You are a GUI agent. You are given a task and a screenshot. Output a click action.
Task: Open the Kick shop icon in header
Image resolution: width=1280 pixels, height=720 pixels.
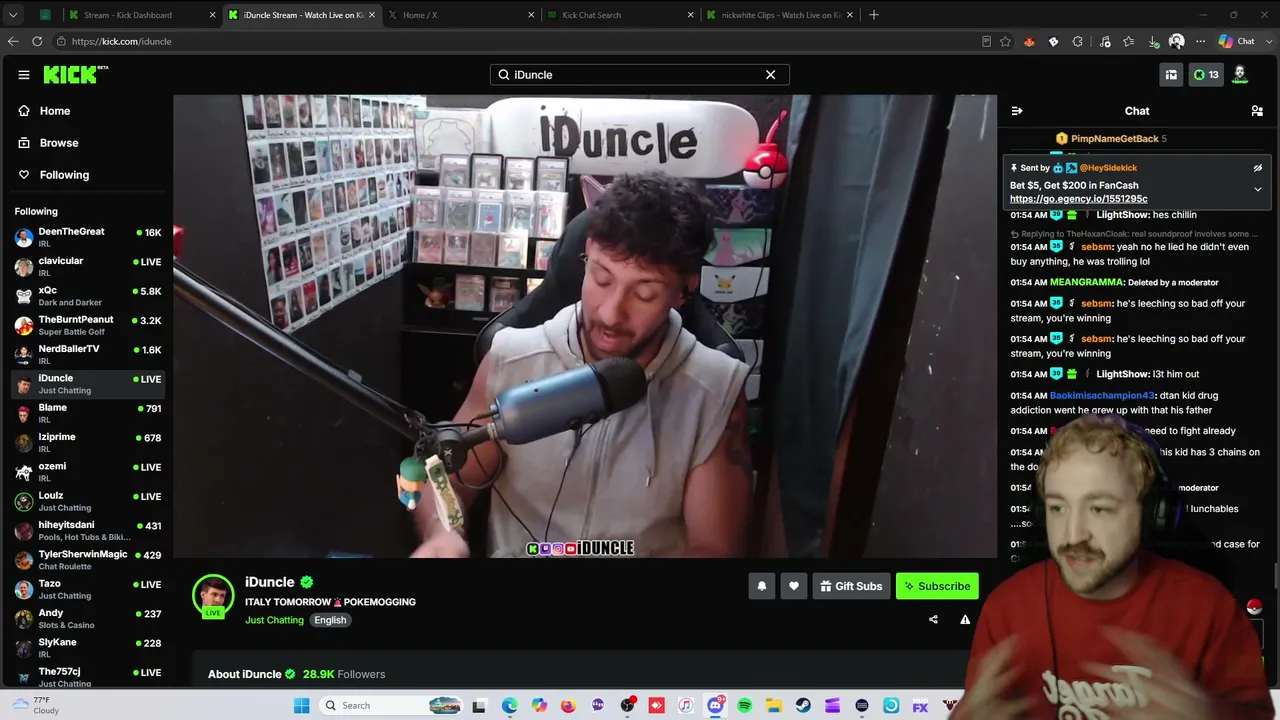pyautogui.click(x=1171, y=75)
